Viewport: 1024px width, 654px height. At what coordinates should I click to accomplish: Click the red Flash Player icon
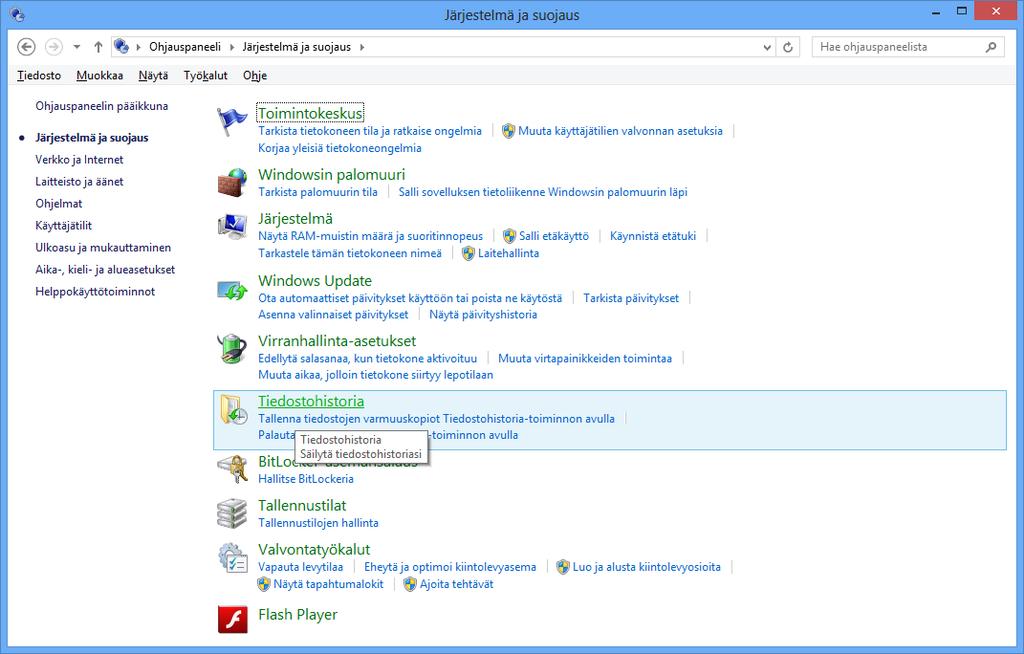click(x=232, y=619)
